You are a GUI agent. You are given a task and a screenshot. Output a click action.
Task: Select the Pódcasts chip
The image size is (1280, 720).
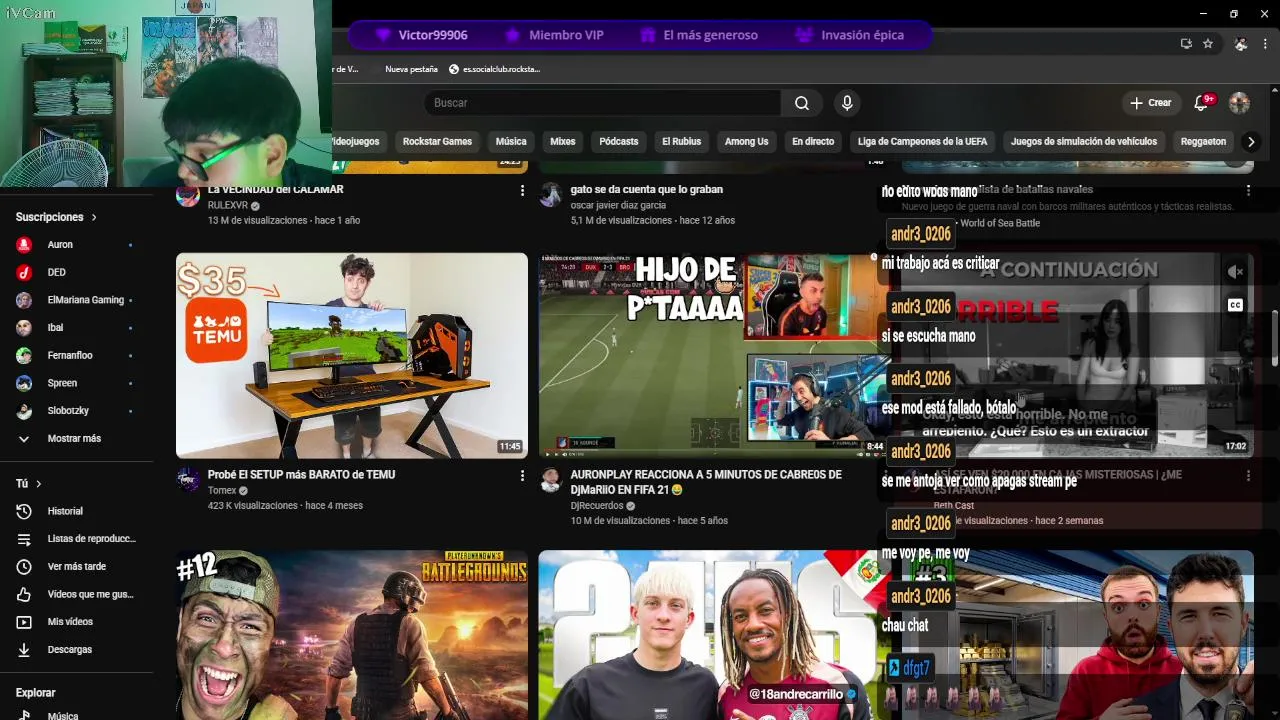click(619, 142)
